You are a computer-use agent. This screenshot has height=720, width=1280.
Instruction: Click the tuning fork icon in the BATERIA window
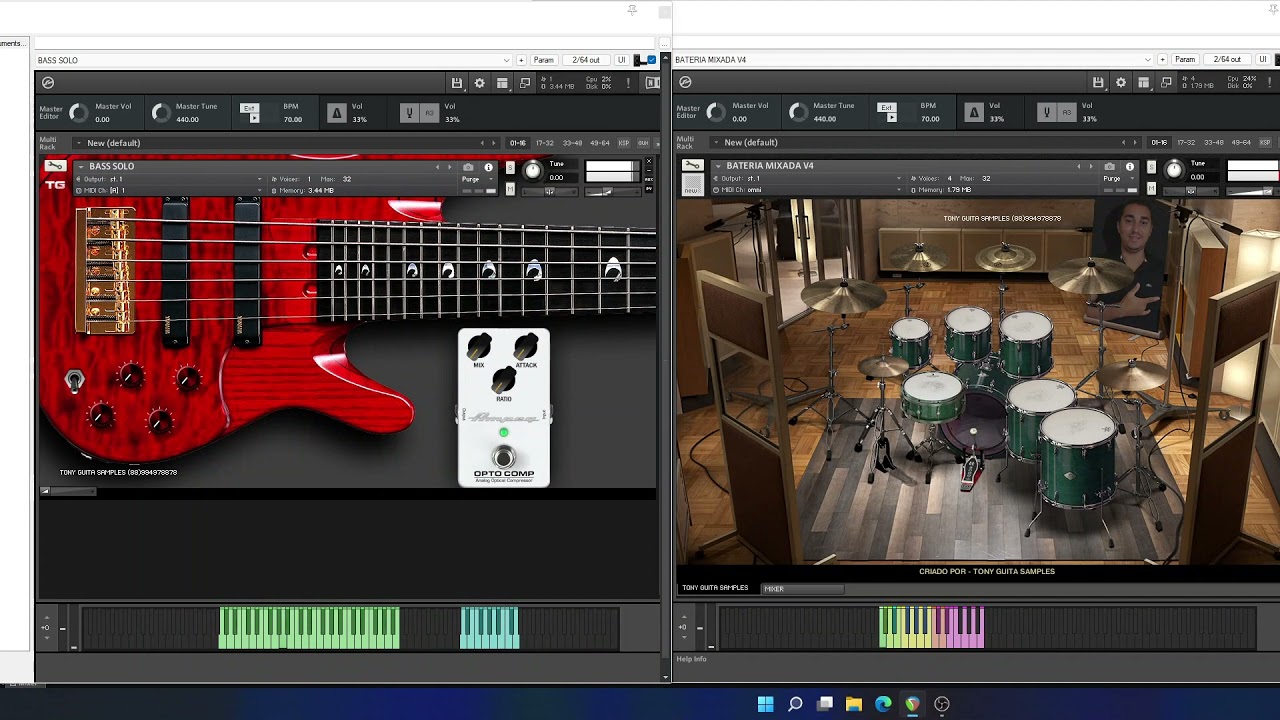[x=1046, y=112]
